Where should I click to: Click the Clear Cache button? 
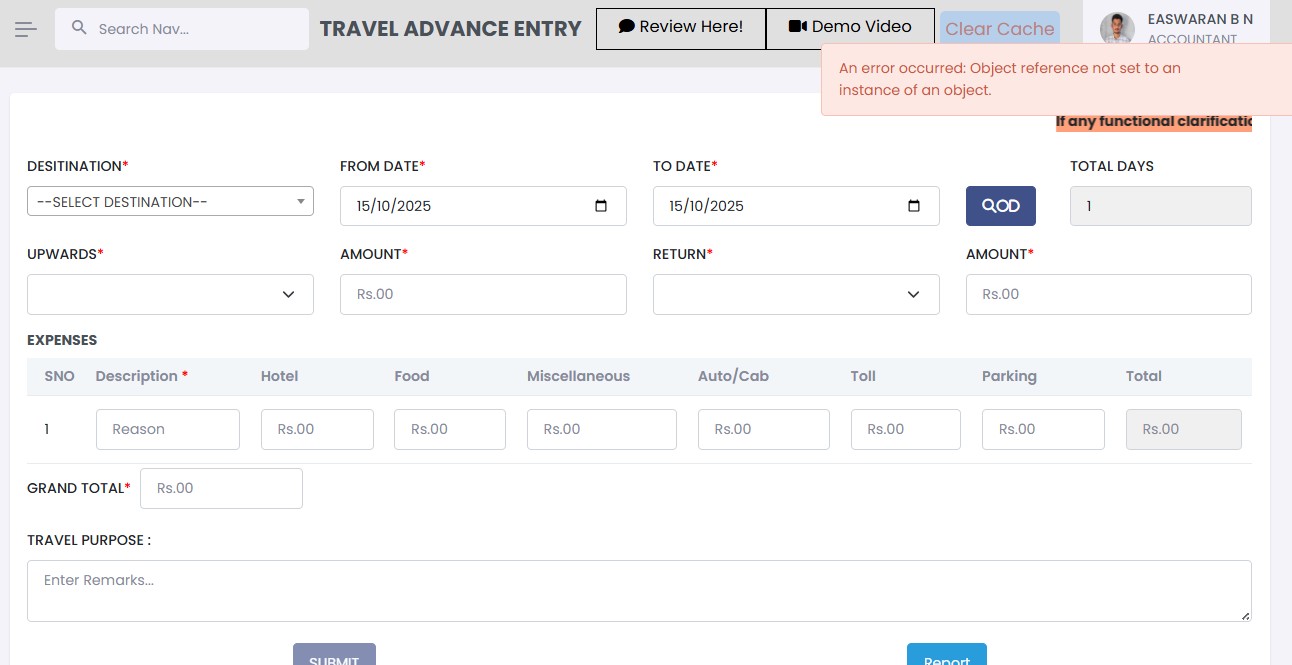[999, 29]
